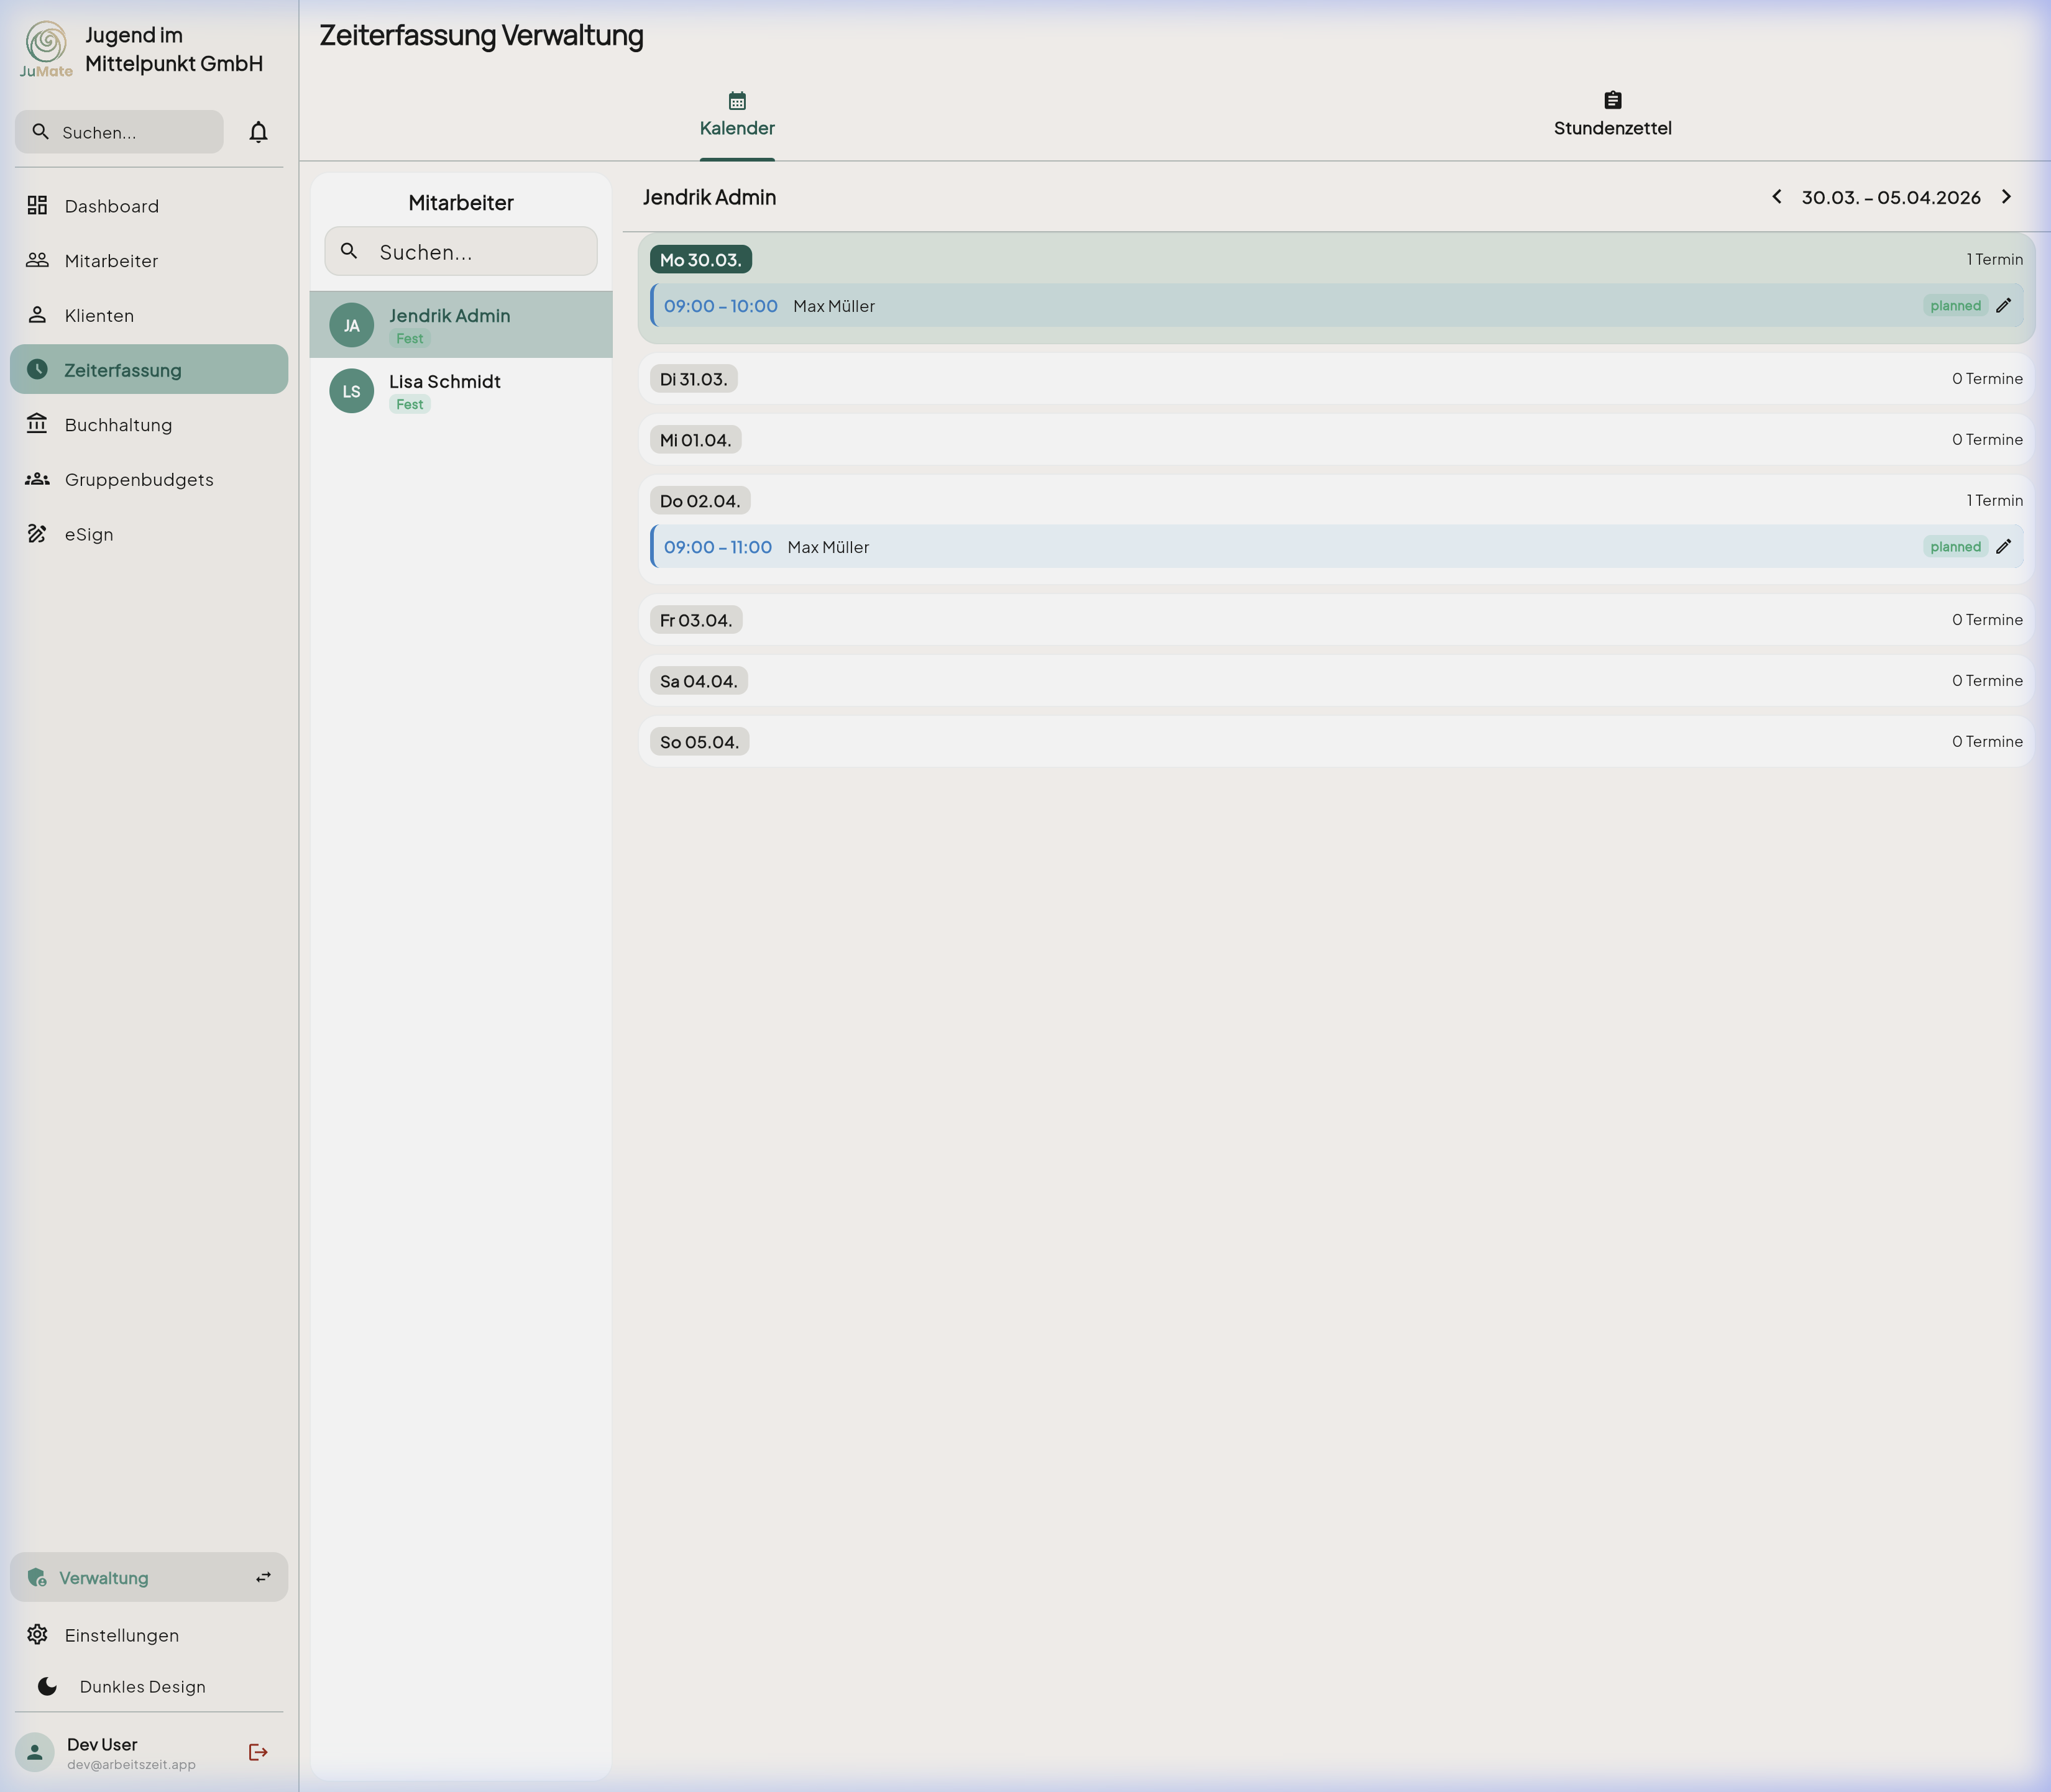Click the red logout icon
Image resolution: width=2051 pixels, height=1792 pixels.
coord(258,1751)
